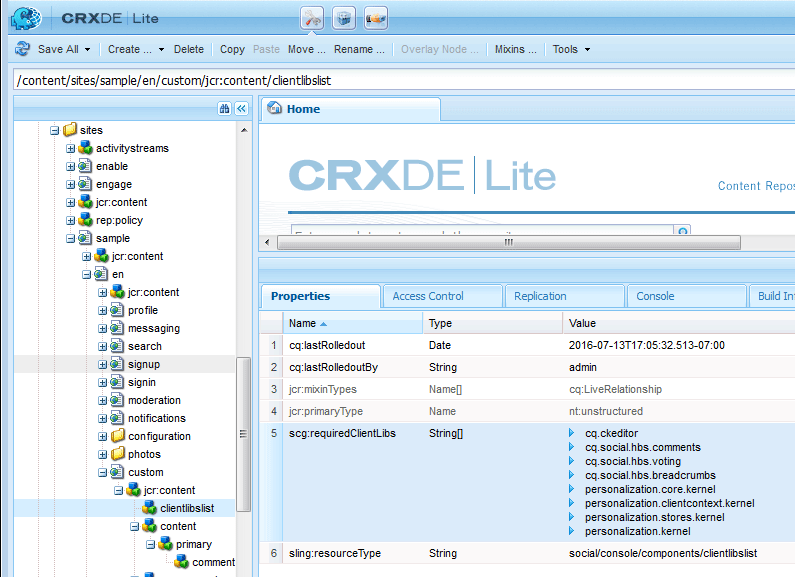Collapse the en tree node
The image size is (795, 577).
coord(87,274)
